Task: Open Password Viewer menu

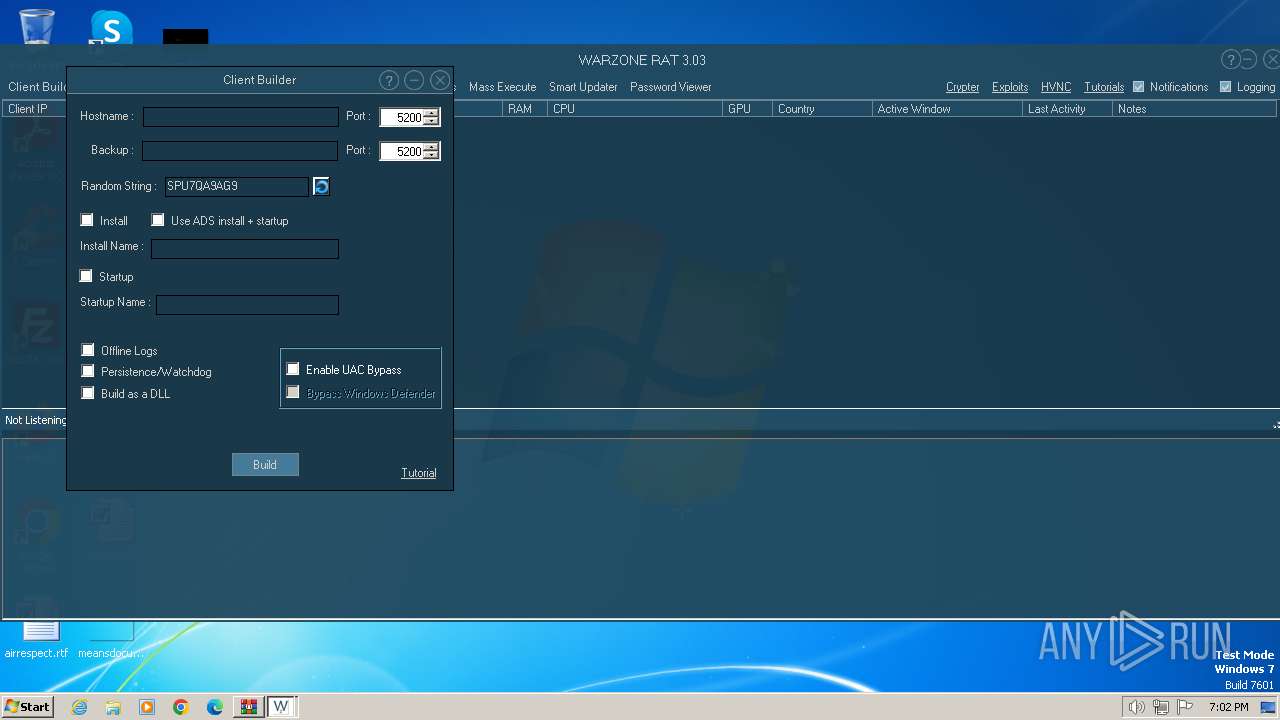Action: (x=671, y=87)
